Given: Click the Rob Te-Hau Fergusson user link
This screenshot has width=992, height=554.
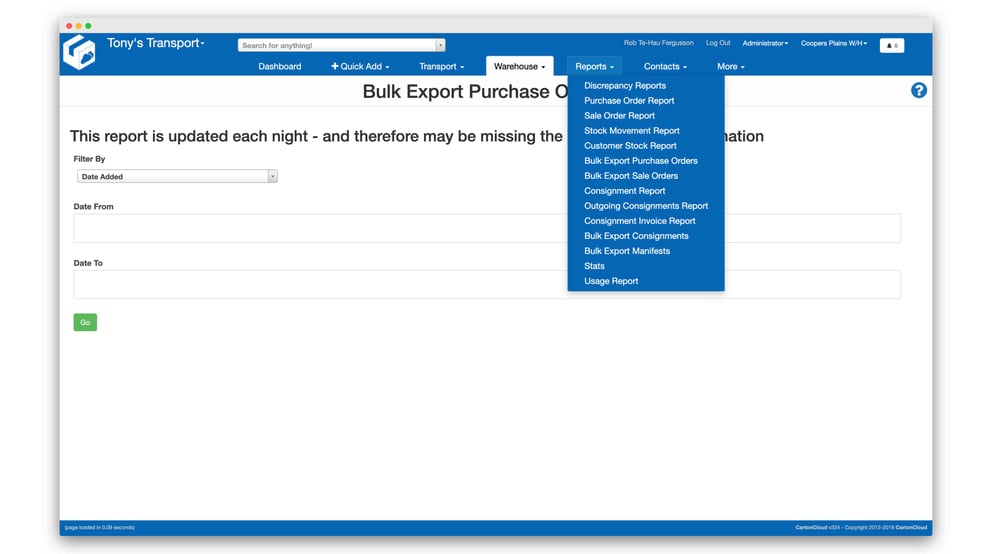Looking at the screenshot, I should [x=659, y=43].
